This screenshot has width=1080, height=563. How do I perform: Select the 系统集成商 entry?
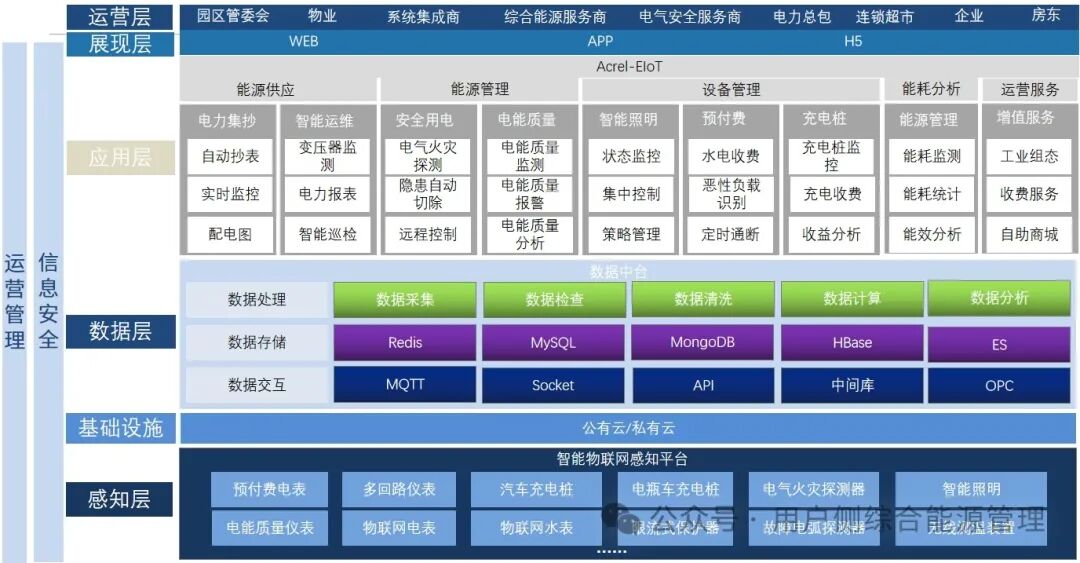[x=423, y=17]
